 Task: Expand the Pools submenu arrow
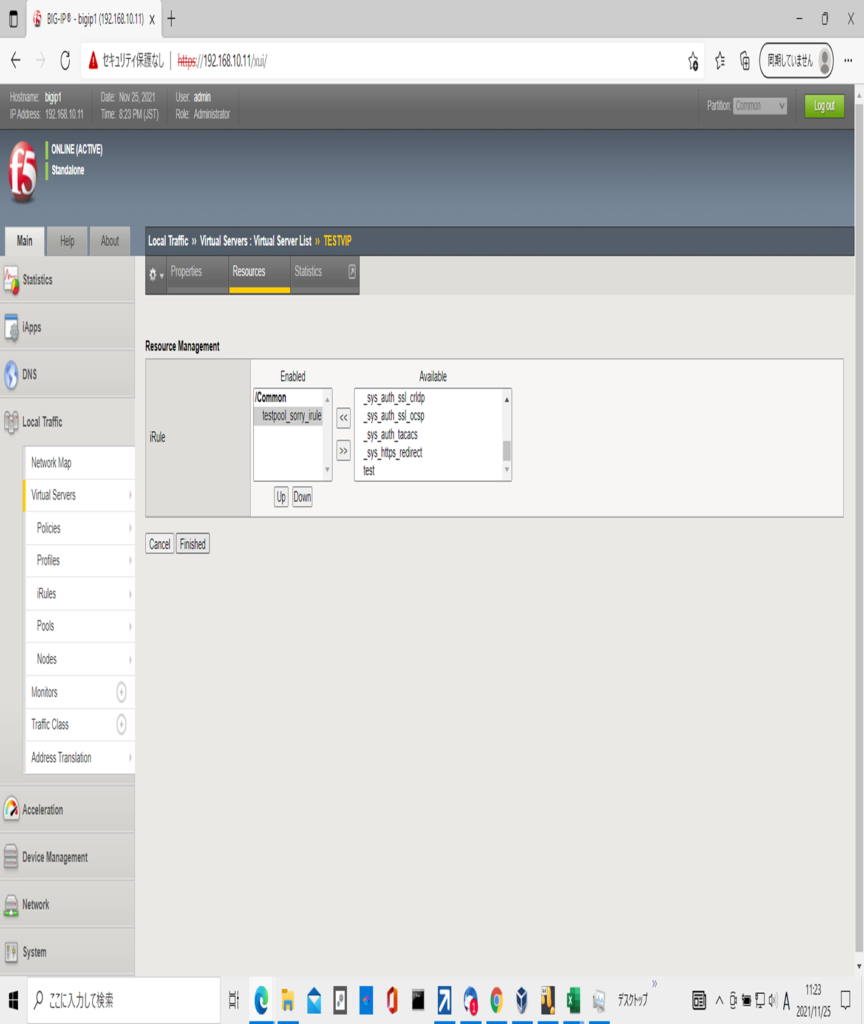coord(130,626)
